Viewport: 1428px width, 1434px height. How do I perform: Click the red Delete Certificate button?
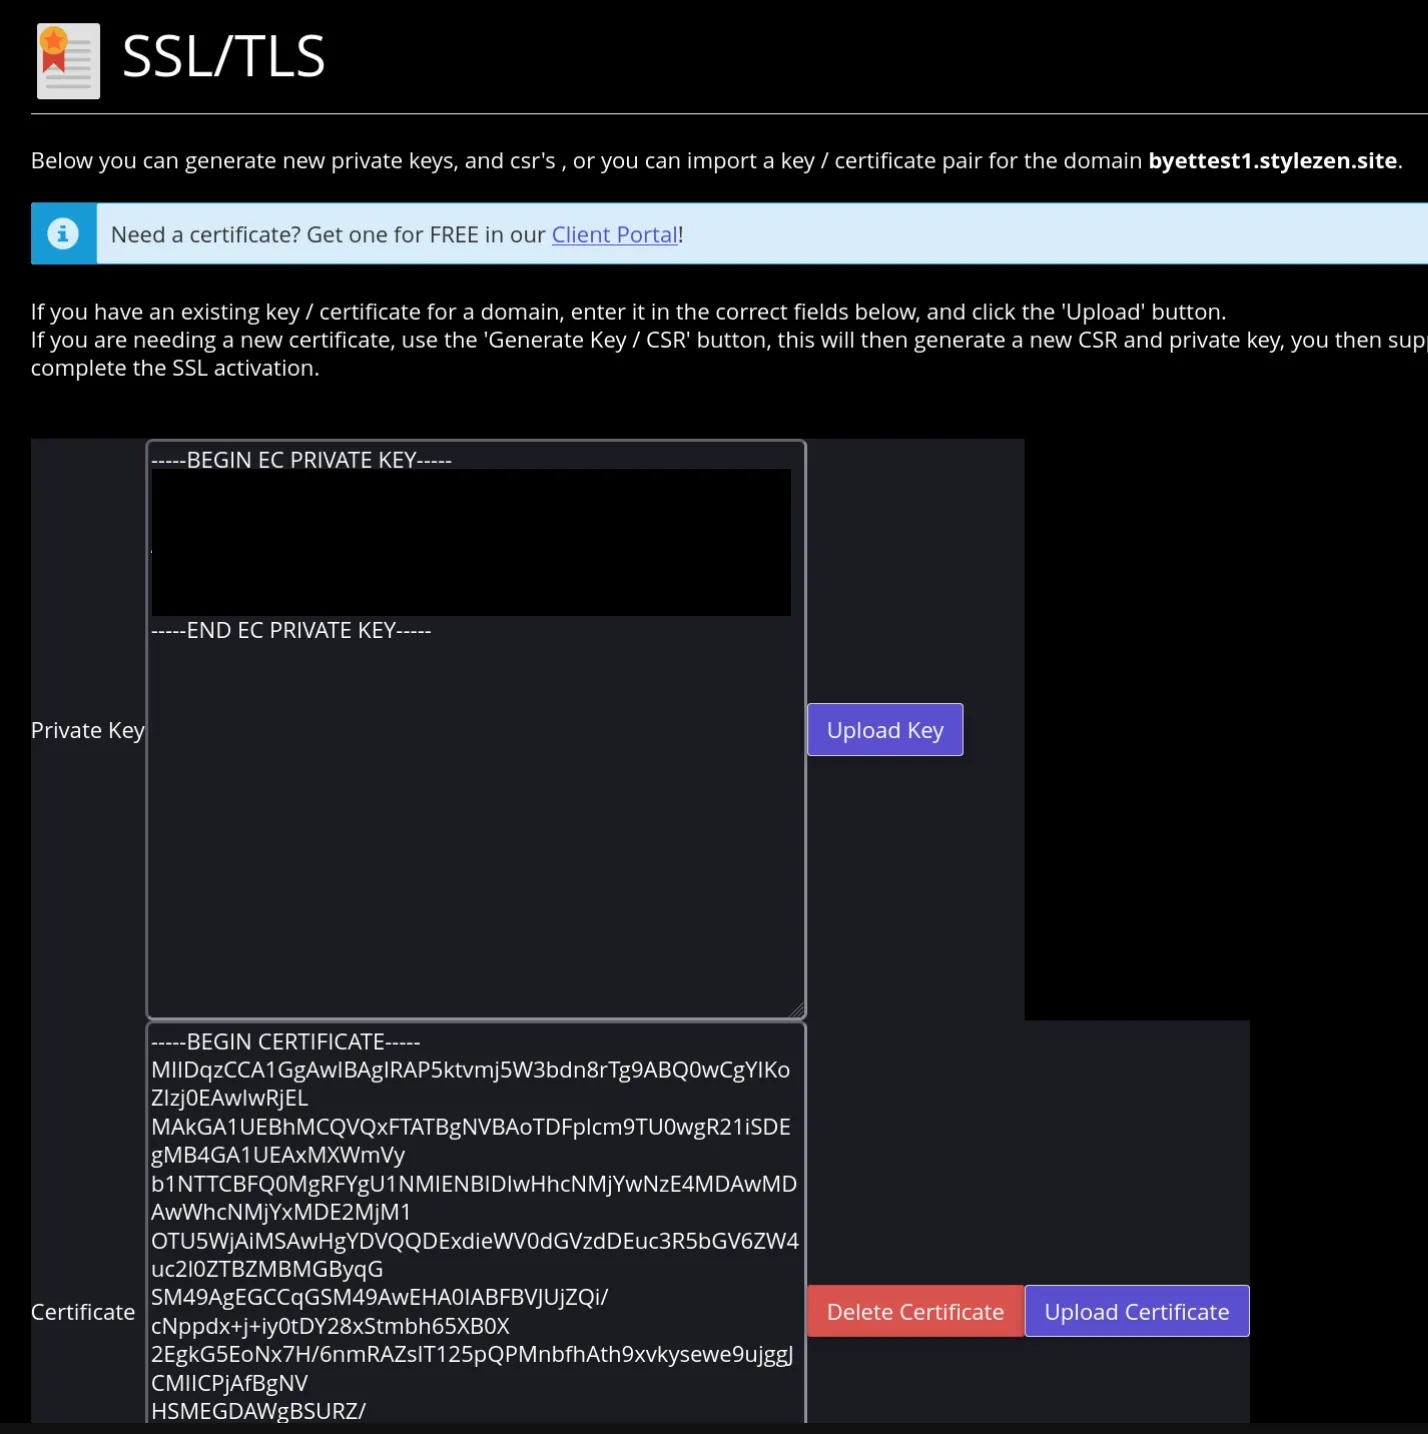(915, 1311)
